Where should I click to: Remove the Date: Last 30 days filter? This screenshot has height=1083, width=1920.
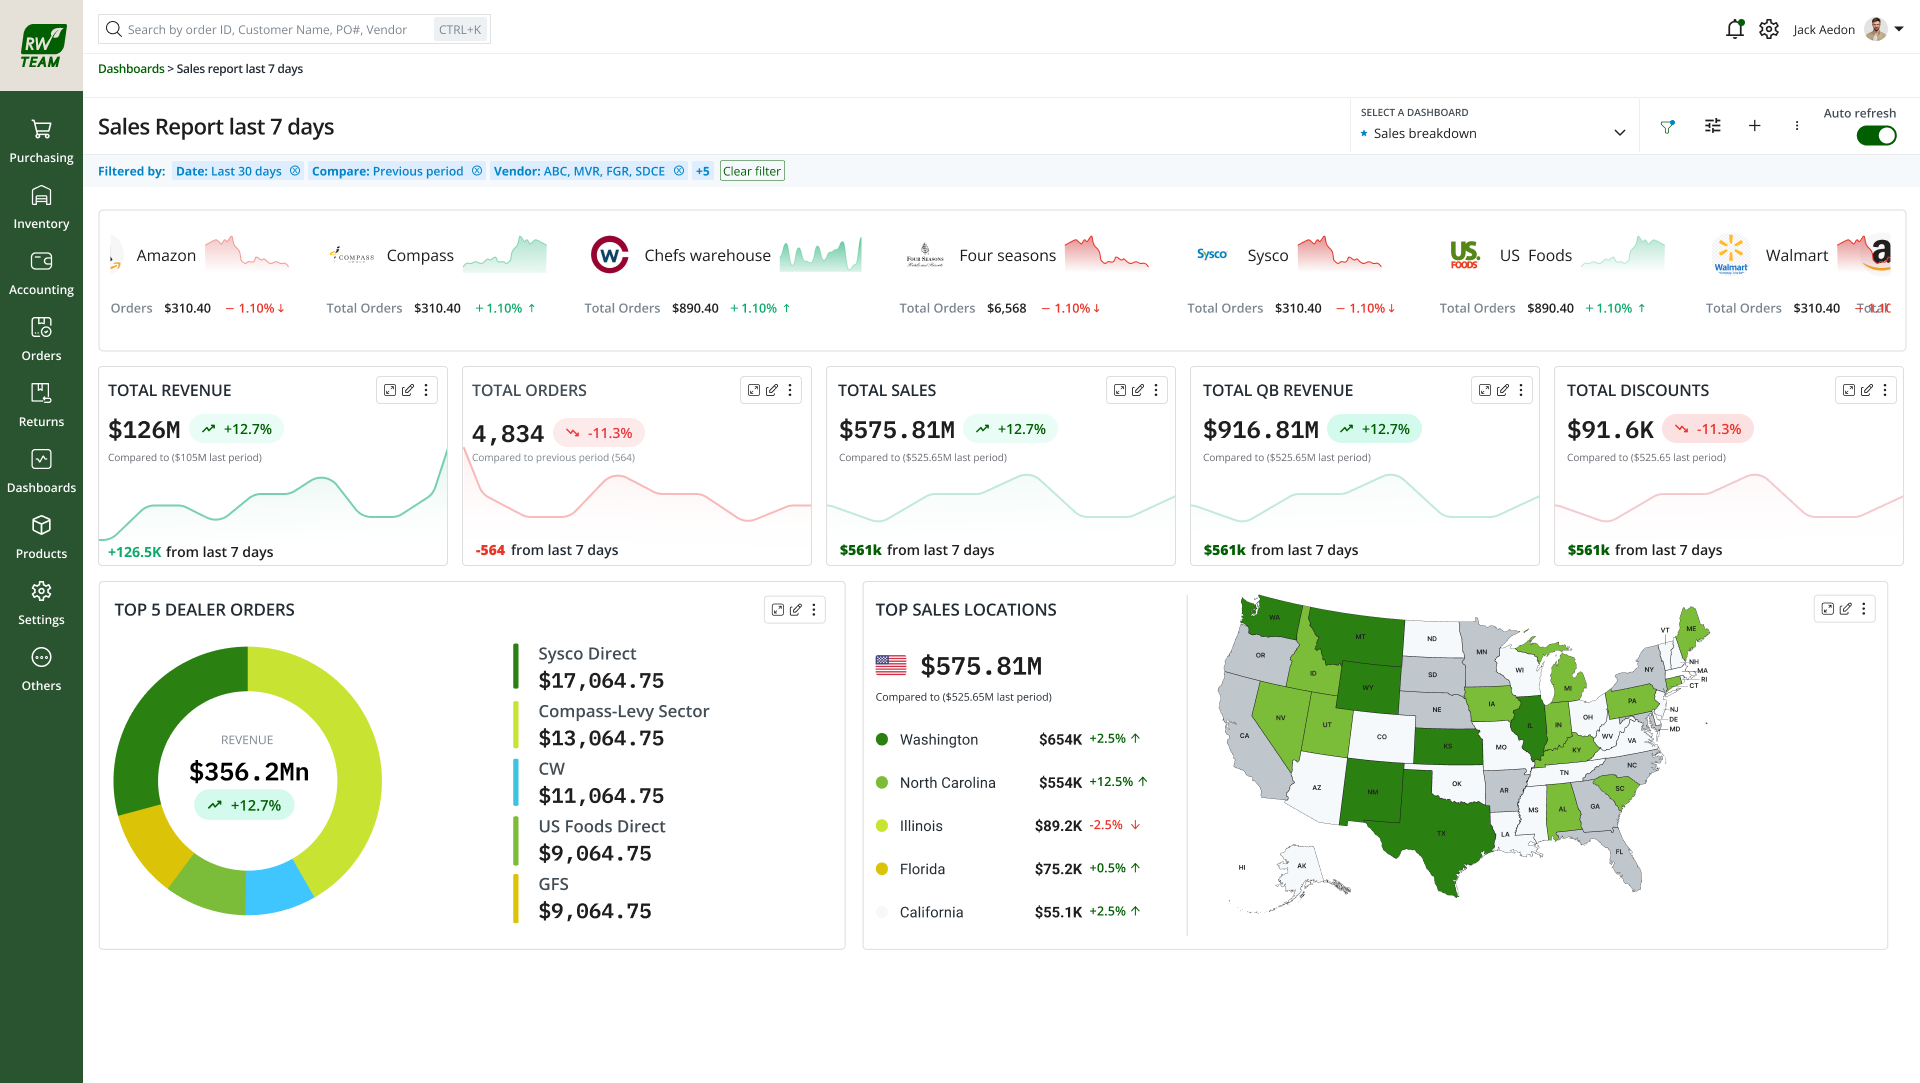pyautogui.click(x=295, y=171)
